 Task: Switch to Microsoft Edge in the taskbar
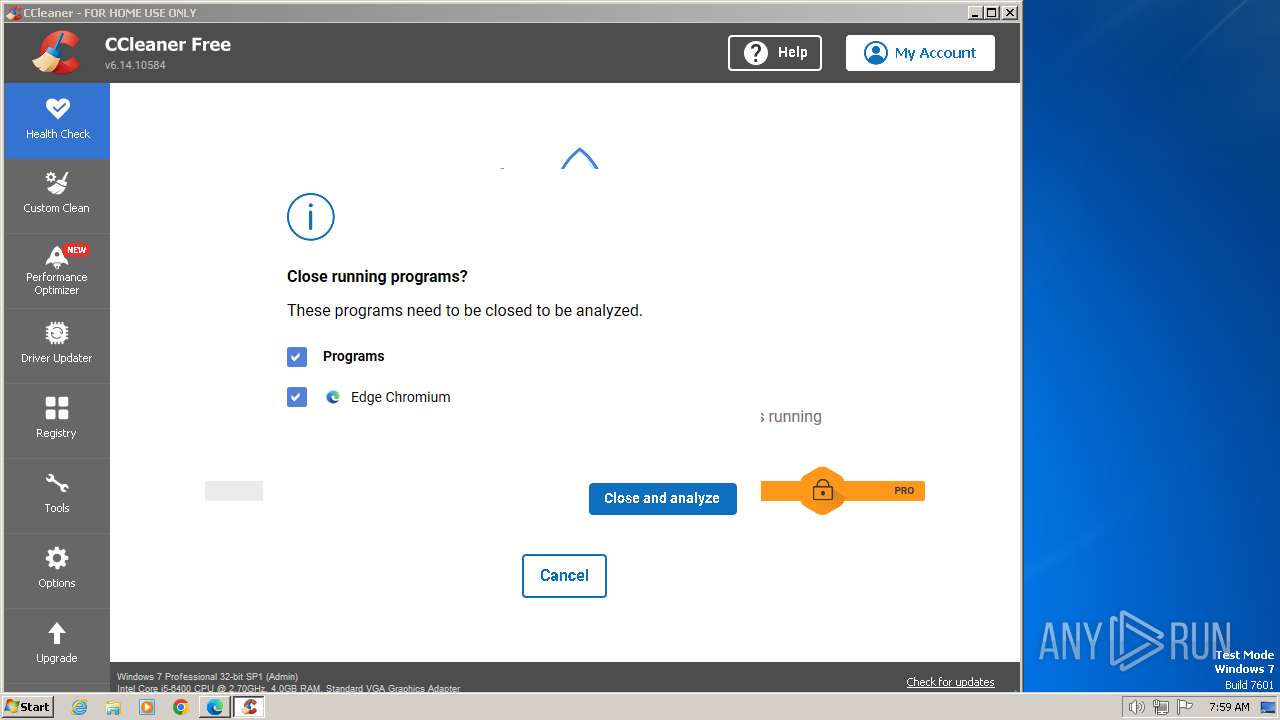(x=215, y=707)
